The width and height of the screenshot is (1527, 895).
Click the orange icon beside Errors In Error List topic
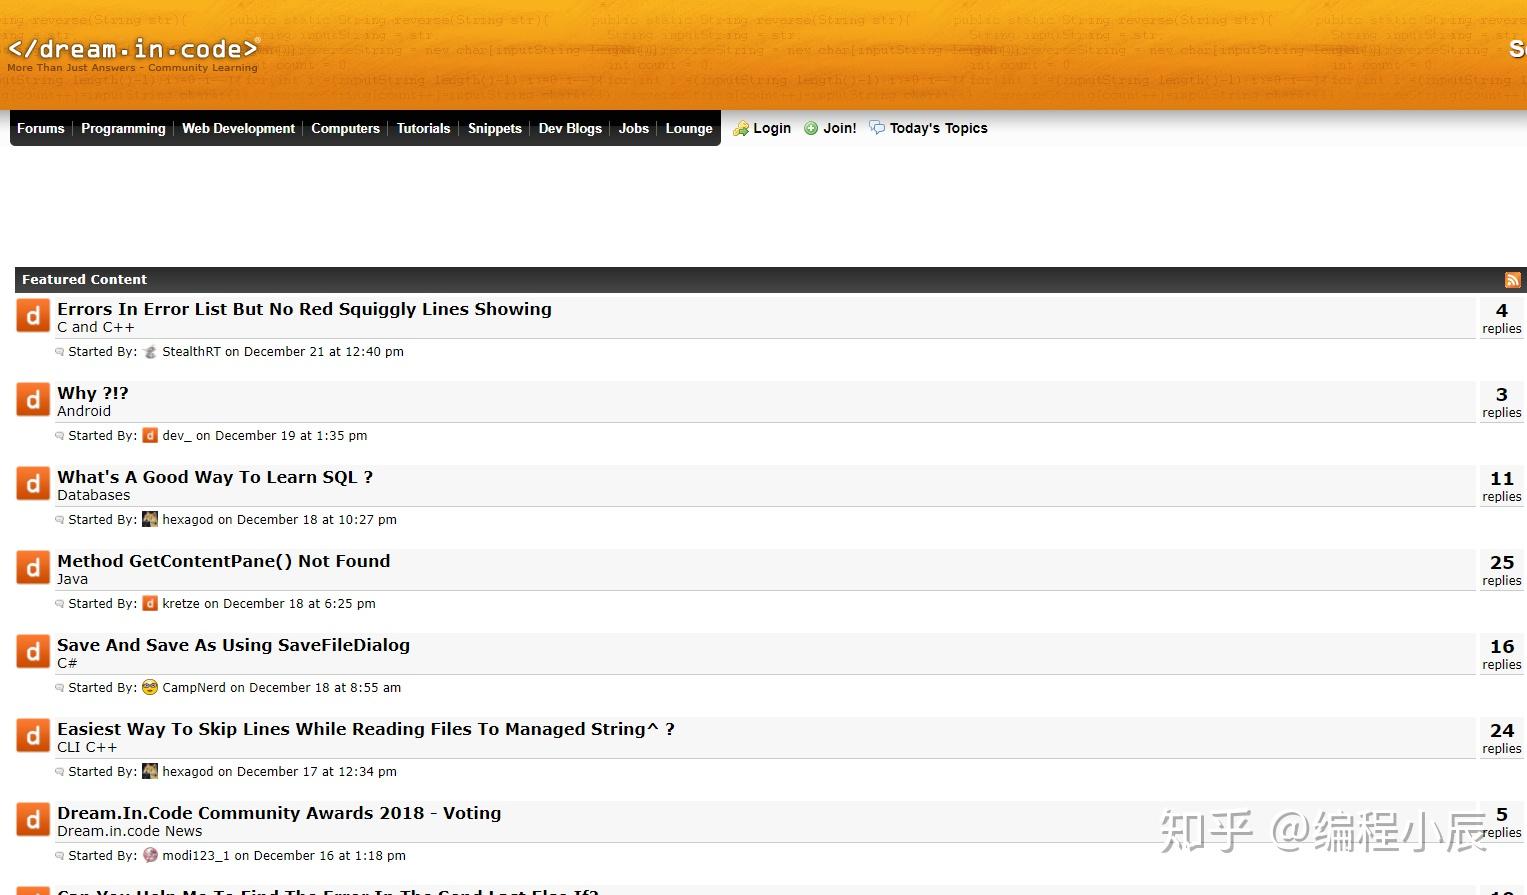coord(33,316)
